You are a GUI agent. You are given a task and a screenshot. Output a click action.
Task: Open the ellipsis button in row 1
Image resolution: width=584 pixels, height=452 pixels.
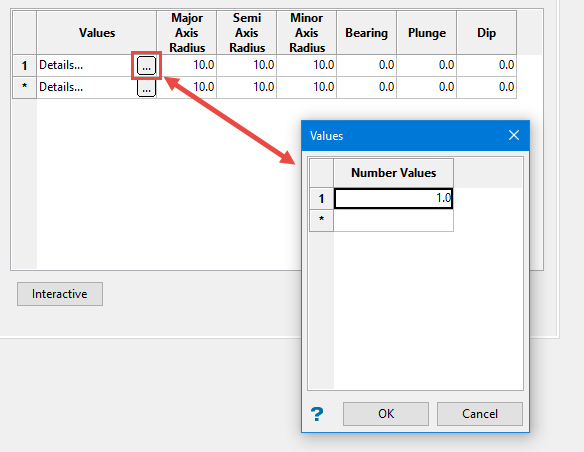[x=146, y=66]
